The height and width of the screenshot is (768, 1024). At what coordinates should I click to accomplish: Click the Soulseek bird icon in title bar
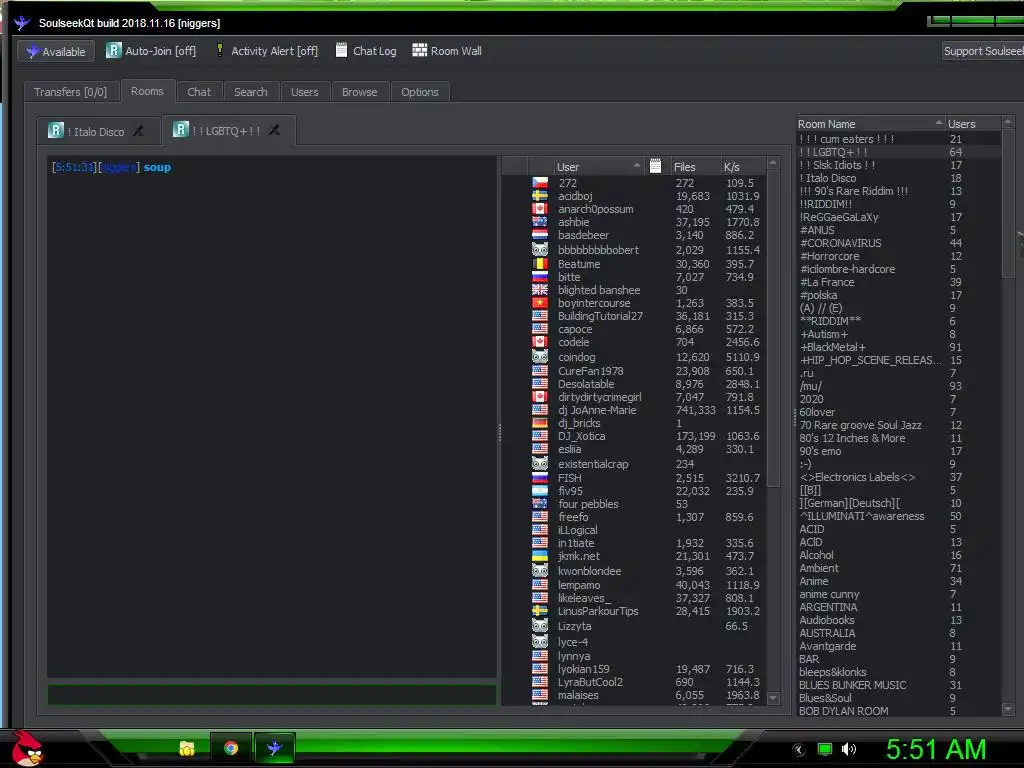click(22, 23)
